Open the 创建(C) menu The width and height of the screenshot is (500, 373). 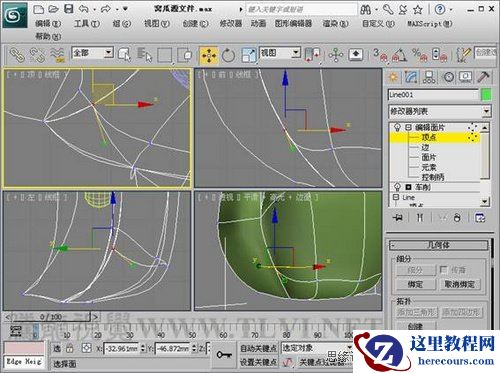point(195,24)
